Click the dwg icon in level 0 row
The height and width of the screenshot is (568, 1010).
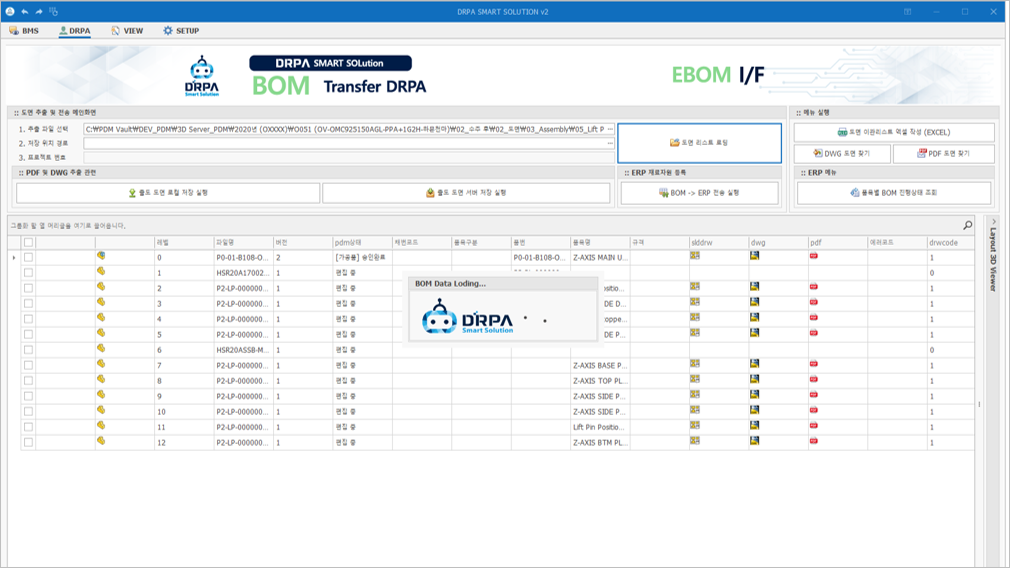pyautogui.click(x=754, y=256)
